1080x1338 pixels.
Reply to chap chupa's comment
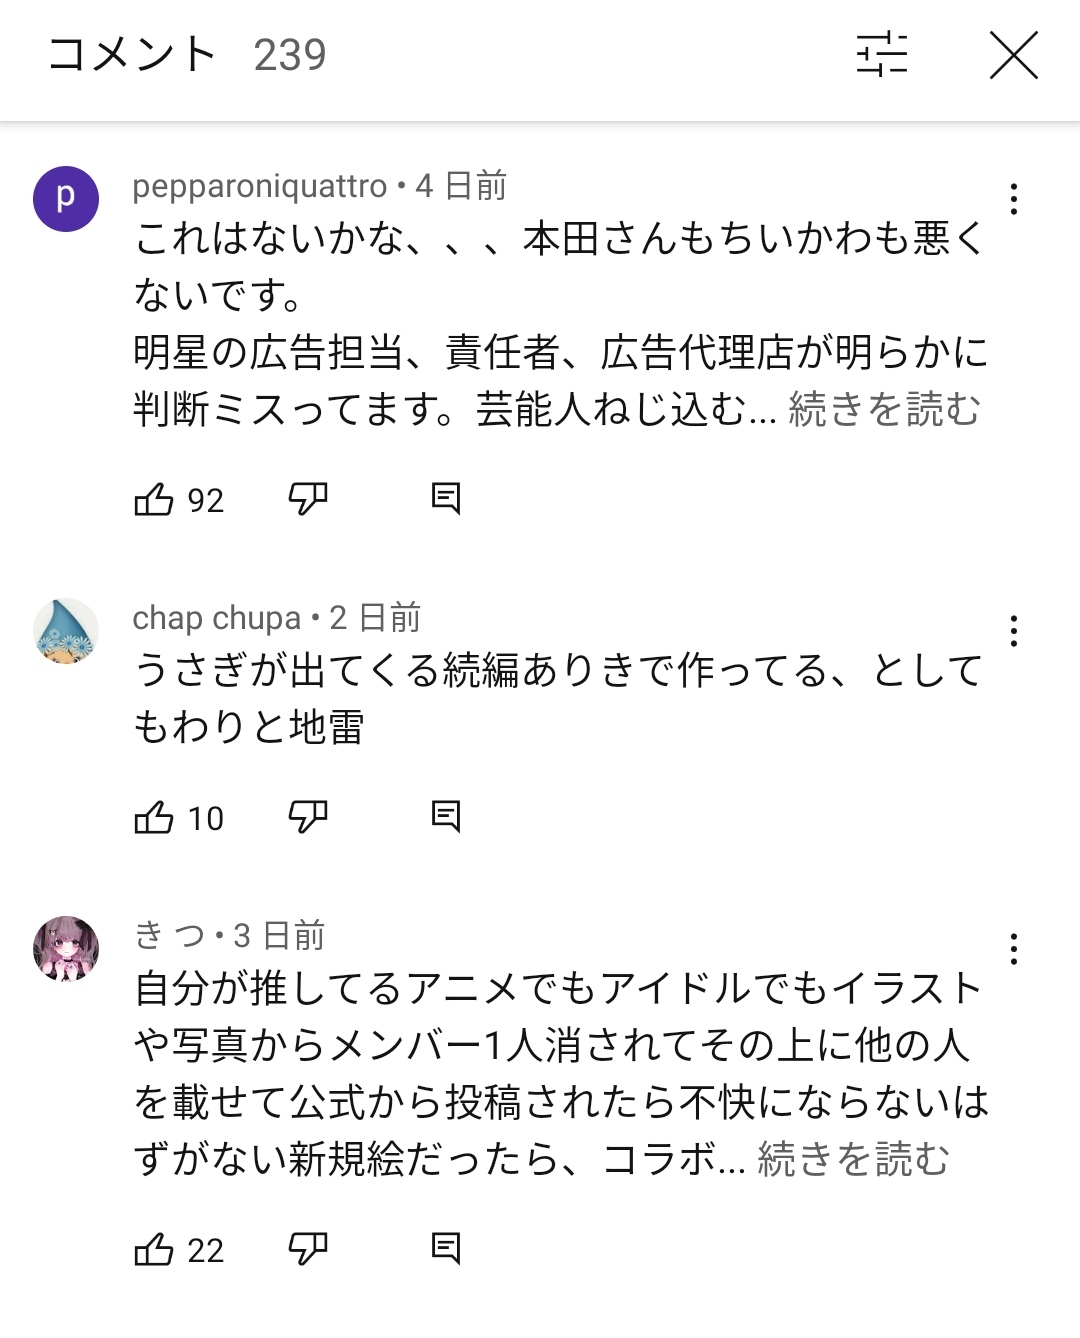445,817
